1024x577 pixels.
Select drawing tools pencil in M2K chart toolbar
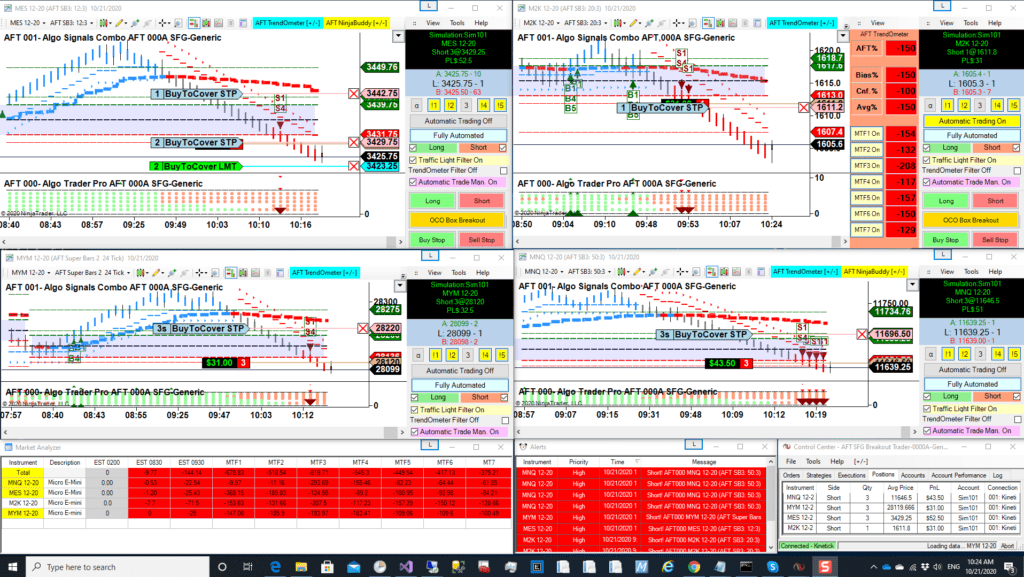(x=633, y=23)
